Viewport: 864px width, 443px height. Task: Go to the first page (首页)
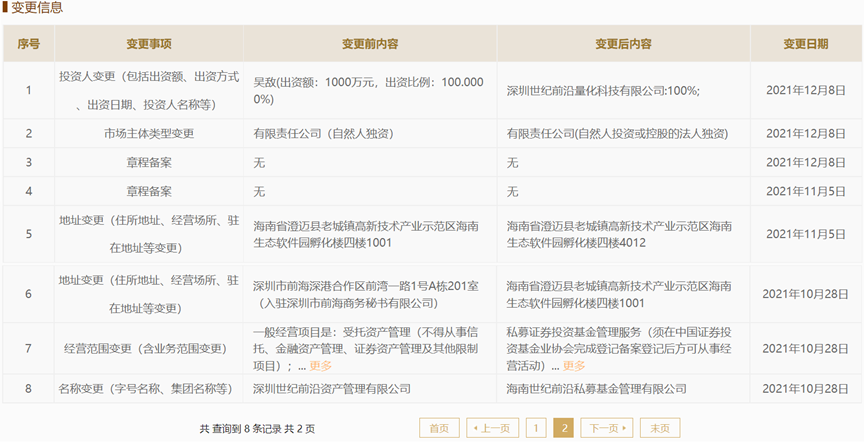click(x=439, y=428)
